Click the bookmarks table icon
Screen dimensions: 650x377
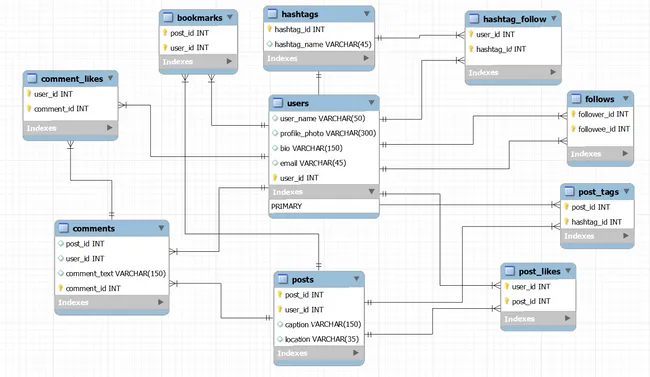(x=168, y=17)
